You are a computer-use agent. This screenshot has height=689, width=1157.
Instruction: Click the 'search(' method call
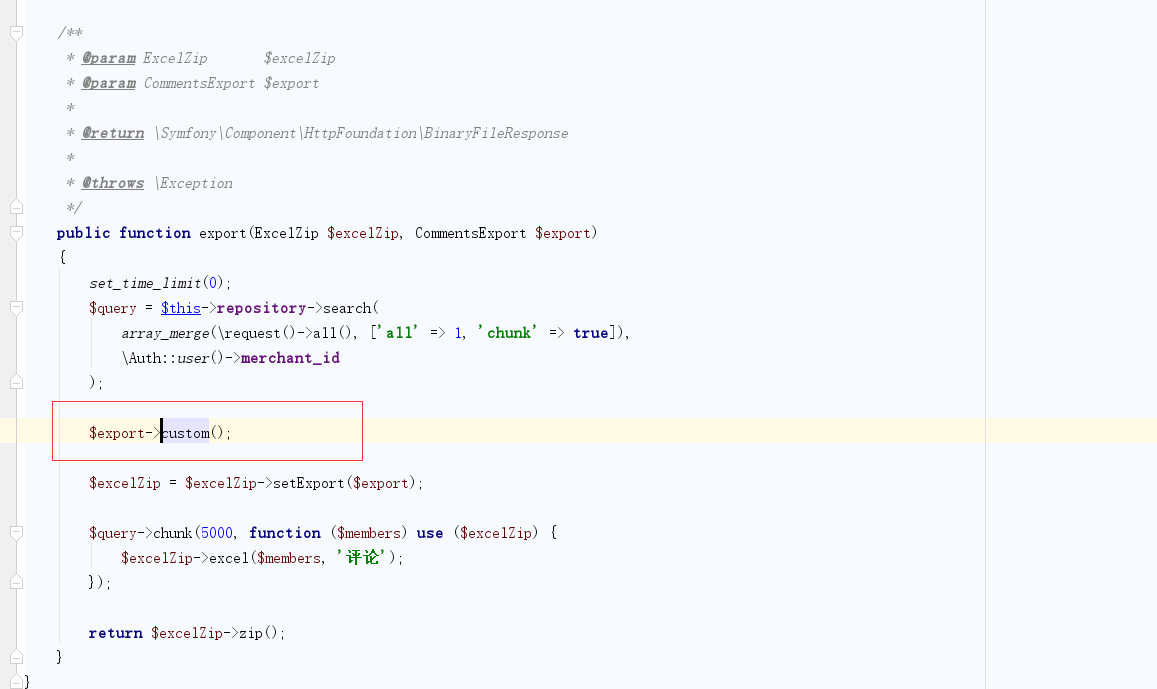(350, 308)
